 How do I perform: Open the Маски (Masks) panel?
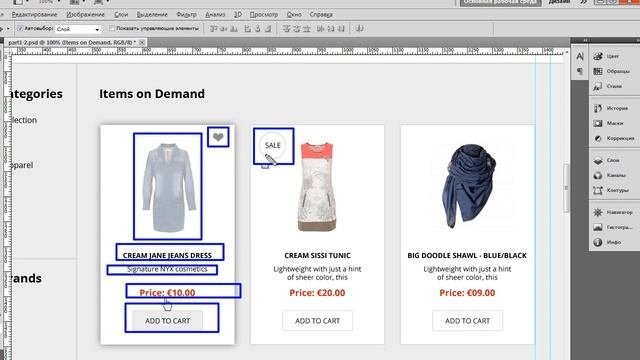click(607, 123)
